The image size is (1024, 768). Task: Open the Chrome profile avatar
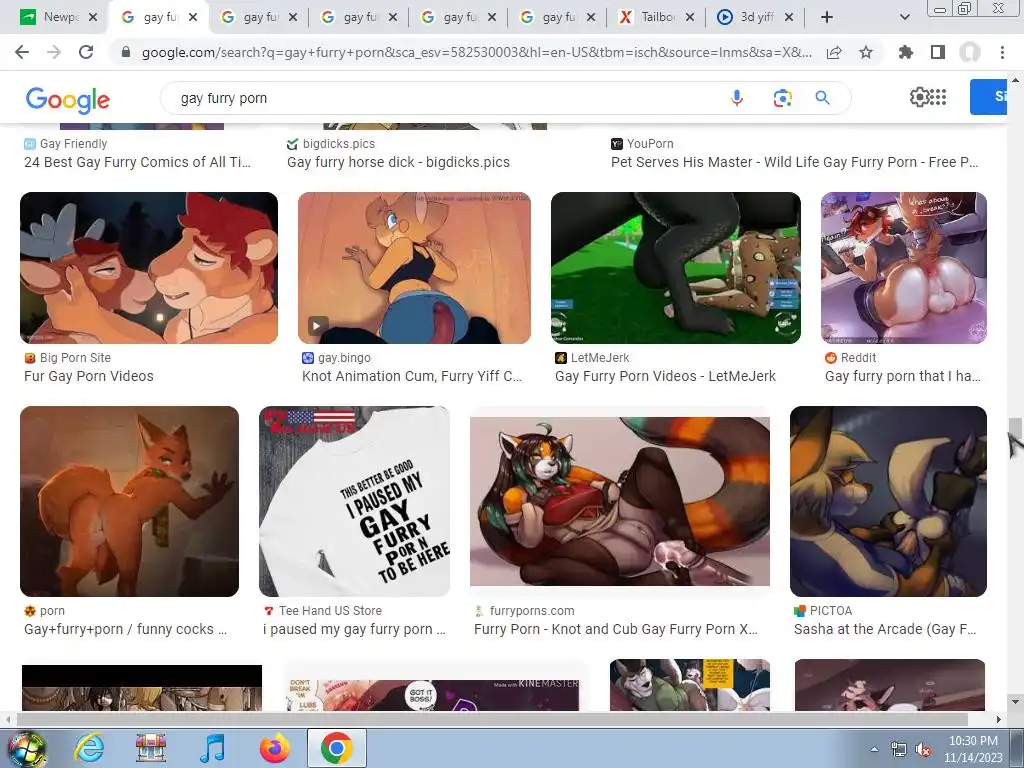tap(970, 52)
